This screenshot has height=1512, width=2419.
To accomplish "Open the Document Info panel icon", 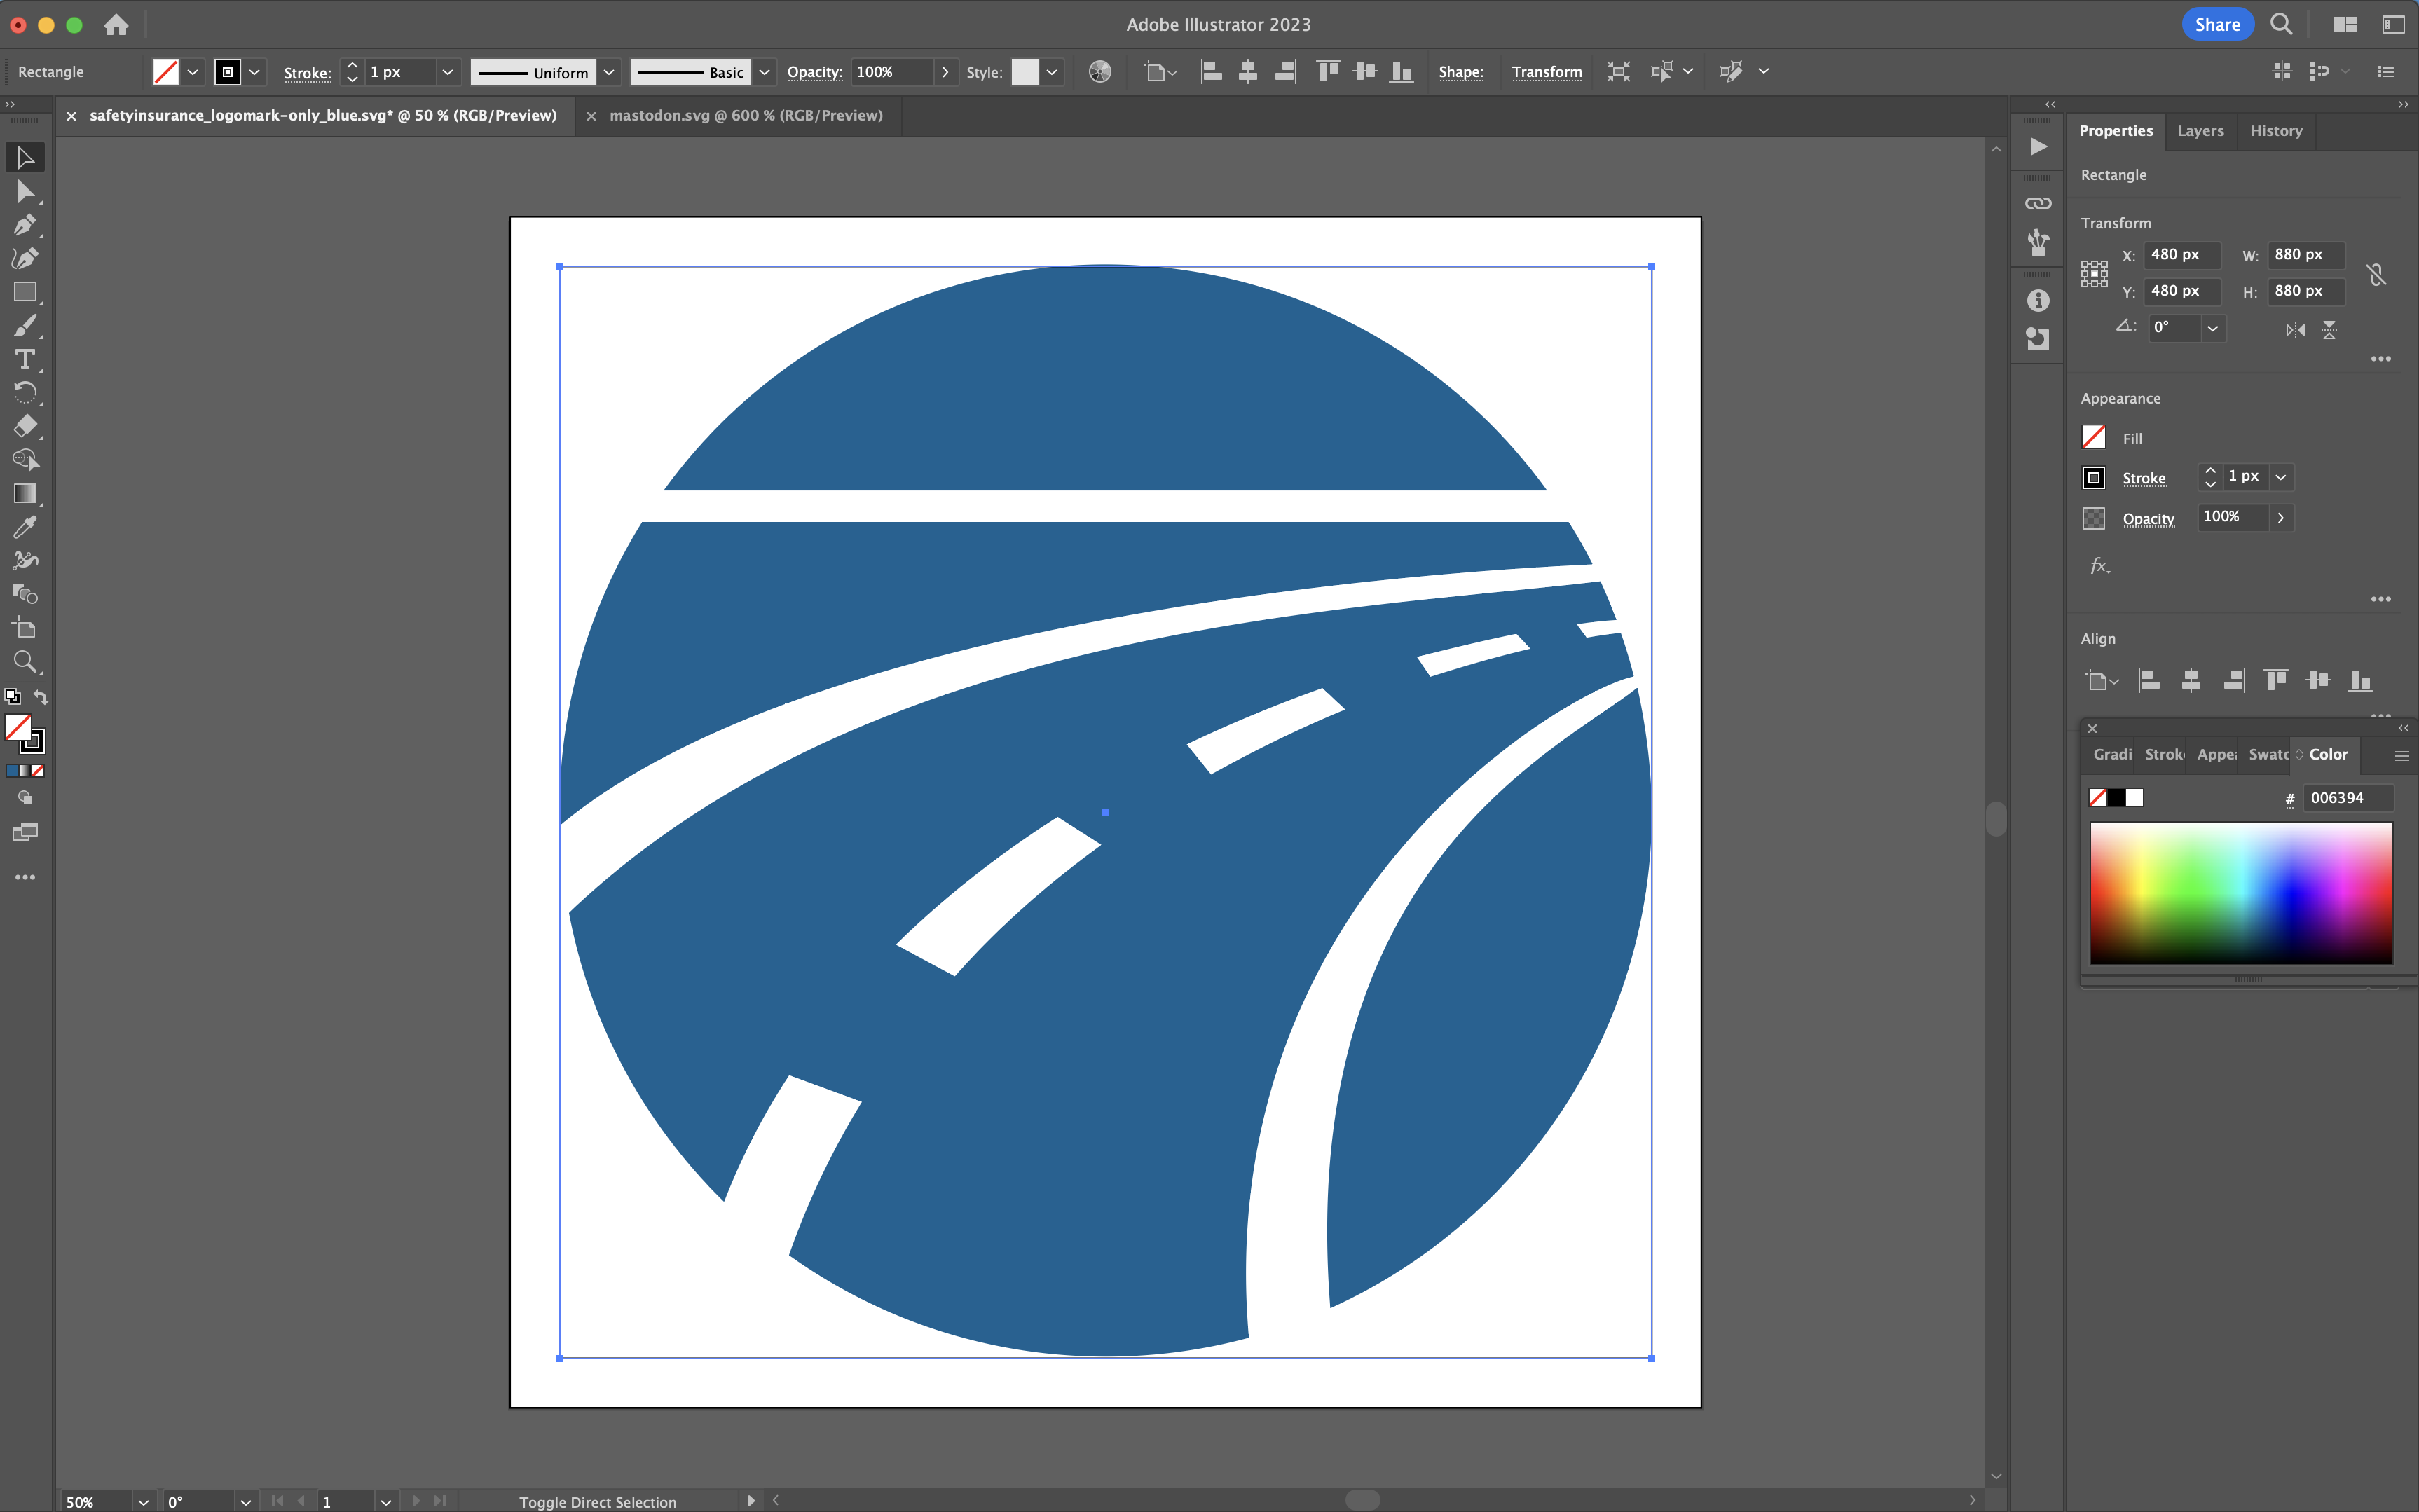I will [x=2038, y=300].
